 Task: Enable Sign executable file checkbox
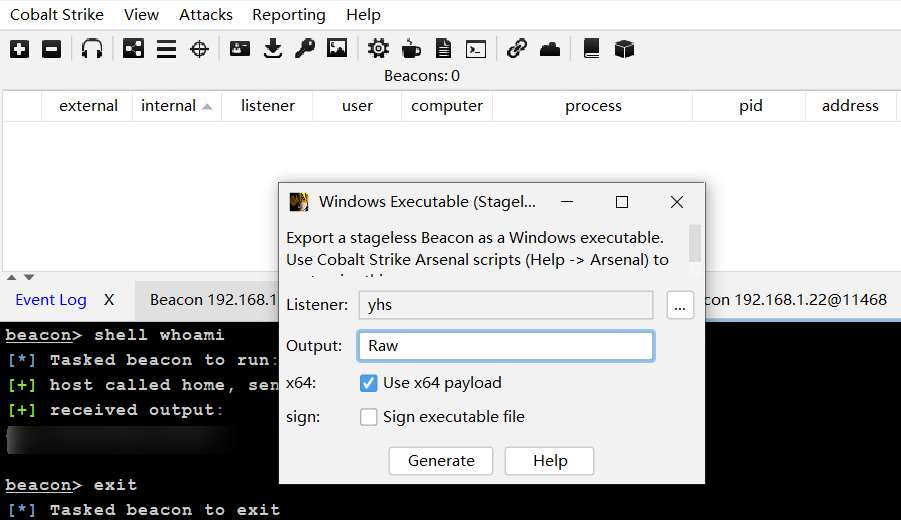[368, 417]
